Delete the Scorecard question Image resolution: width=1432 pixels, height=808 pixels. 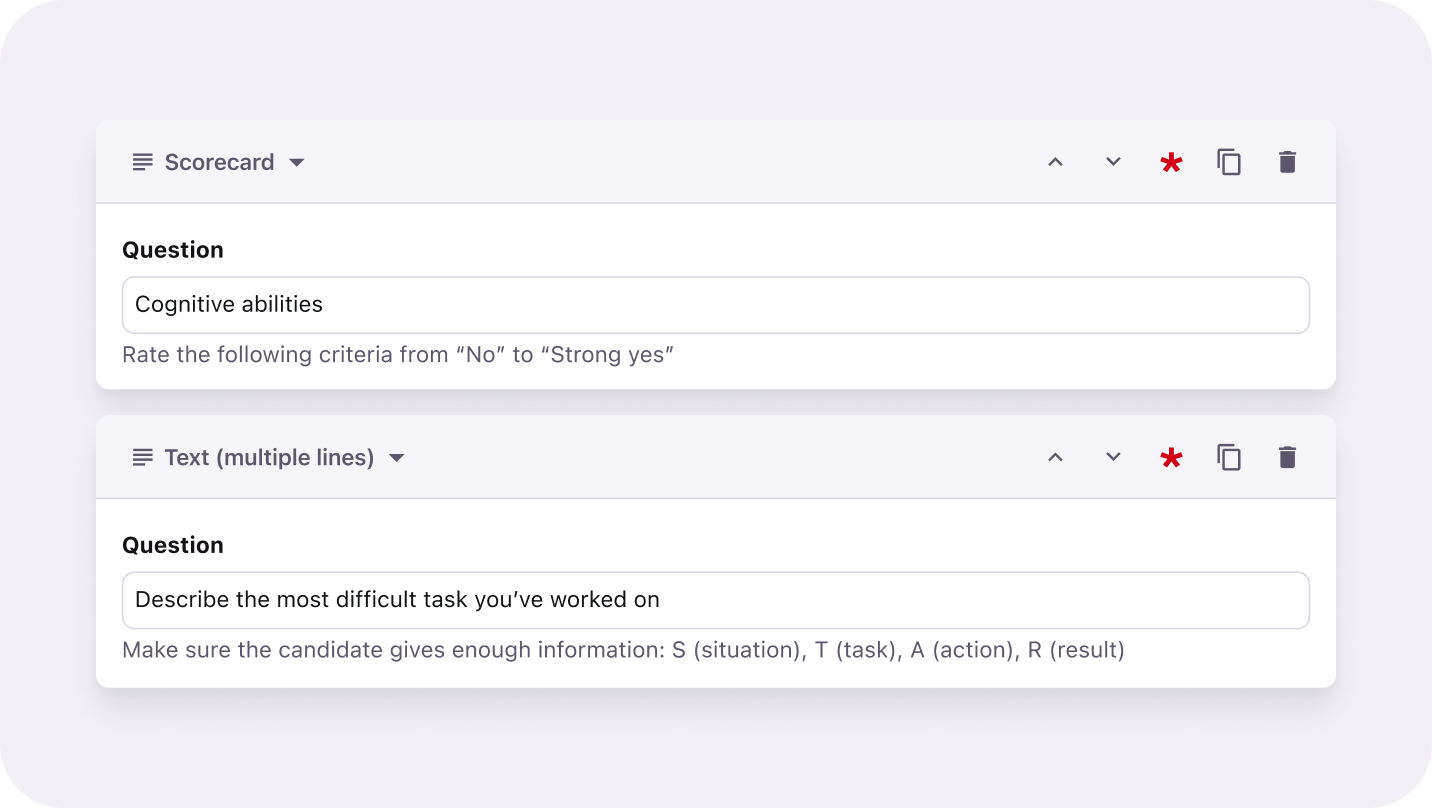point(1287,162)
